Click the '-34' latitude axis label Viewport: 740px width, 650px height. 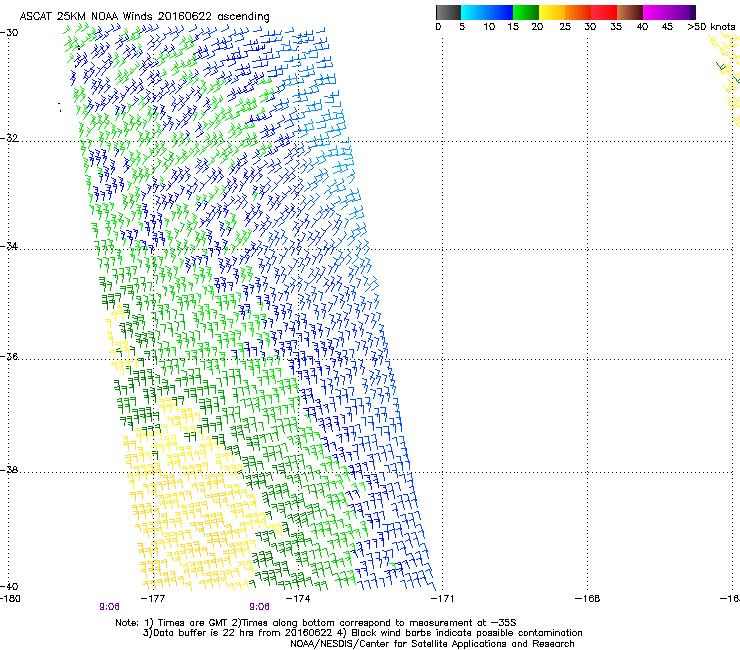coord(9,246)
